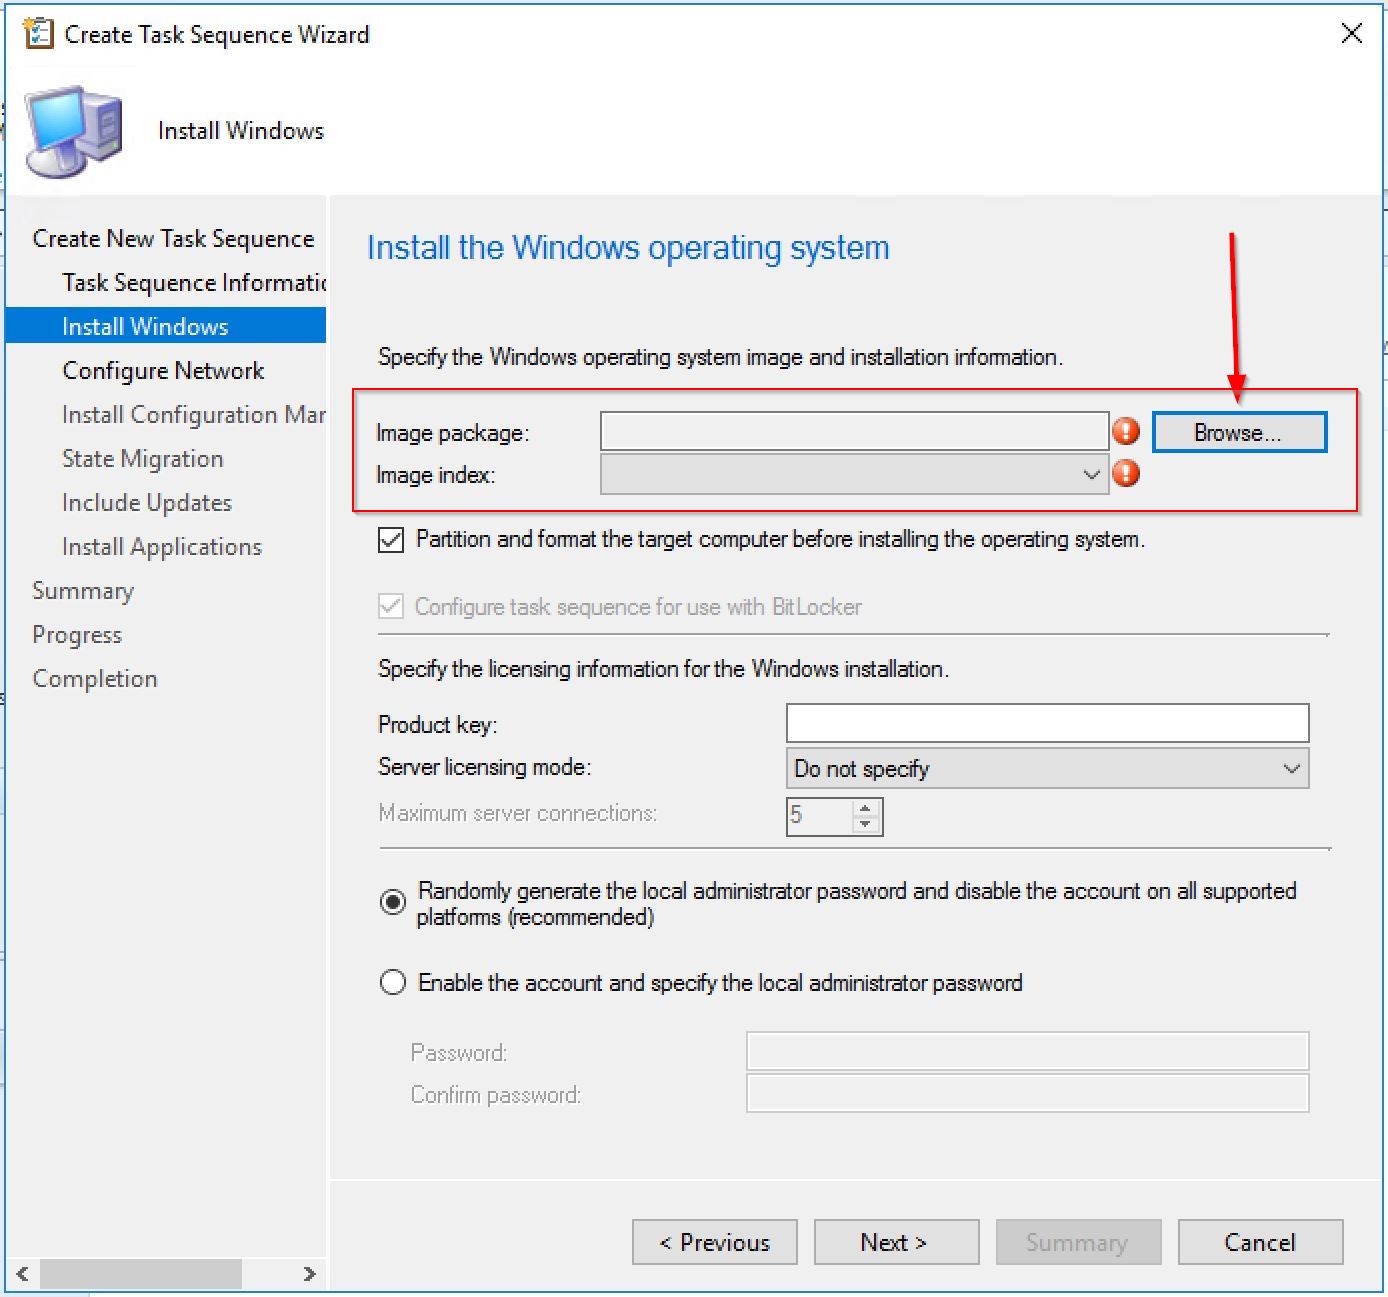Increase Maximum server connections with up arrow
Screen dimensions: 1388x1297
click(865, 808)
